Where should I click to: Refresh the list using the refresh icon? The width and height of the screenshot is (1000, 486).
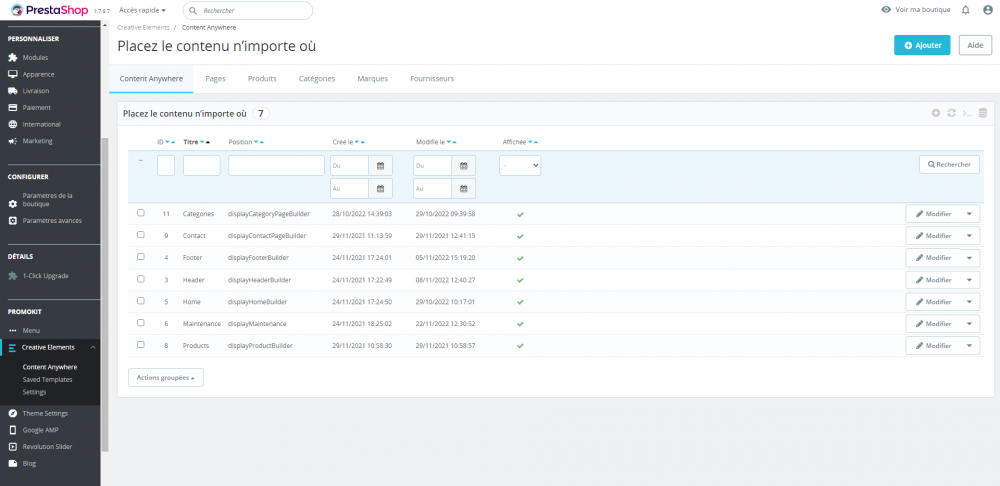point(951,113)
